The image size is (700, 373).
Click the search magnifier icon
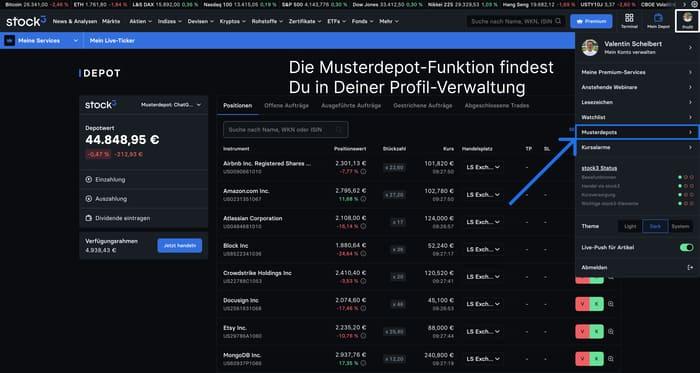pyautogui.click(x=558, y=21)
